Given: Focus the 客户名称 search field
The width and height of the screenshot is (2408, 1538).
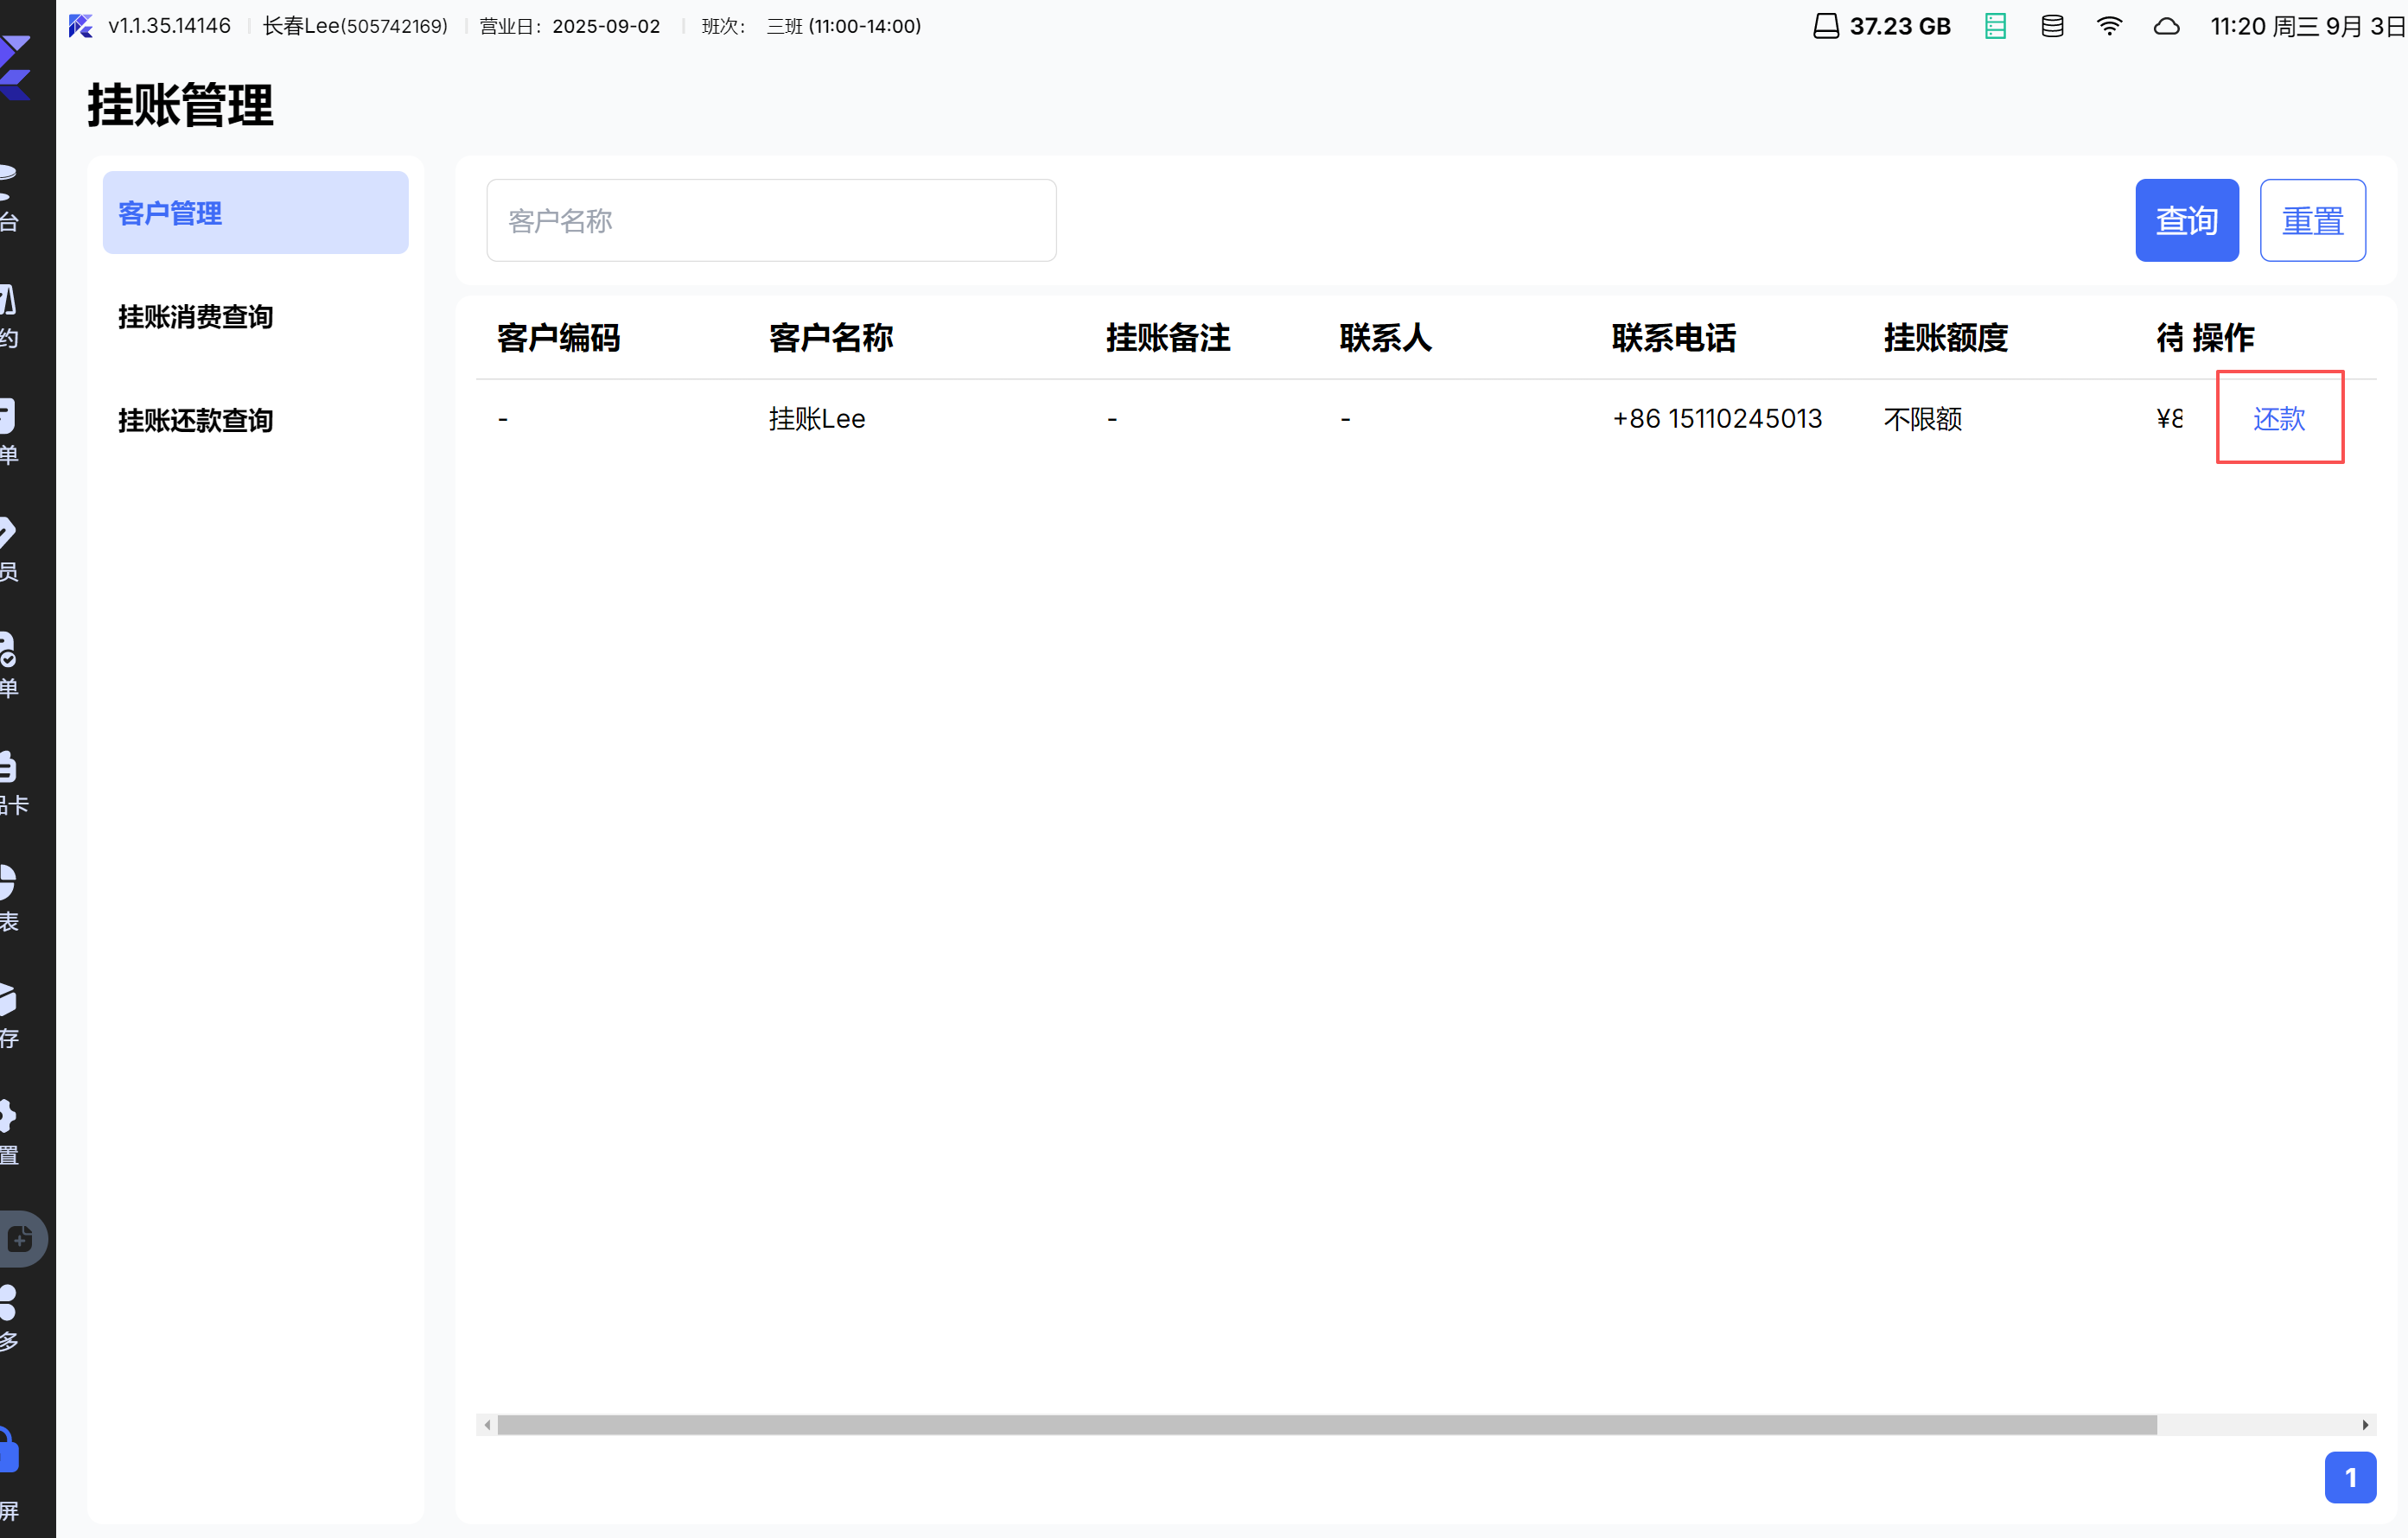Looking at the screenshot, I should (x=771, y=220).
